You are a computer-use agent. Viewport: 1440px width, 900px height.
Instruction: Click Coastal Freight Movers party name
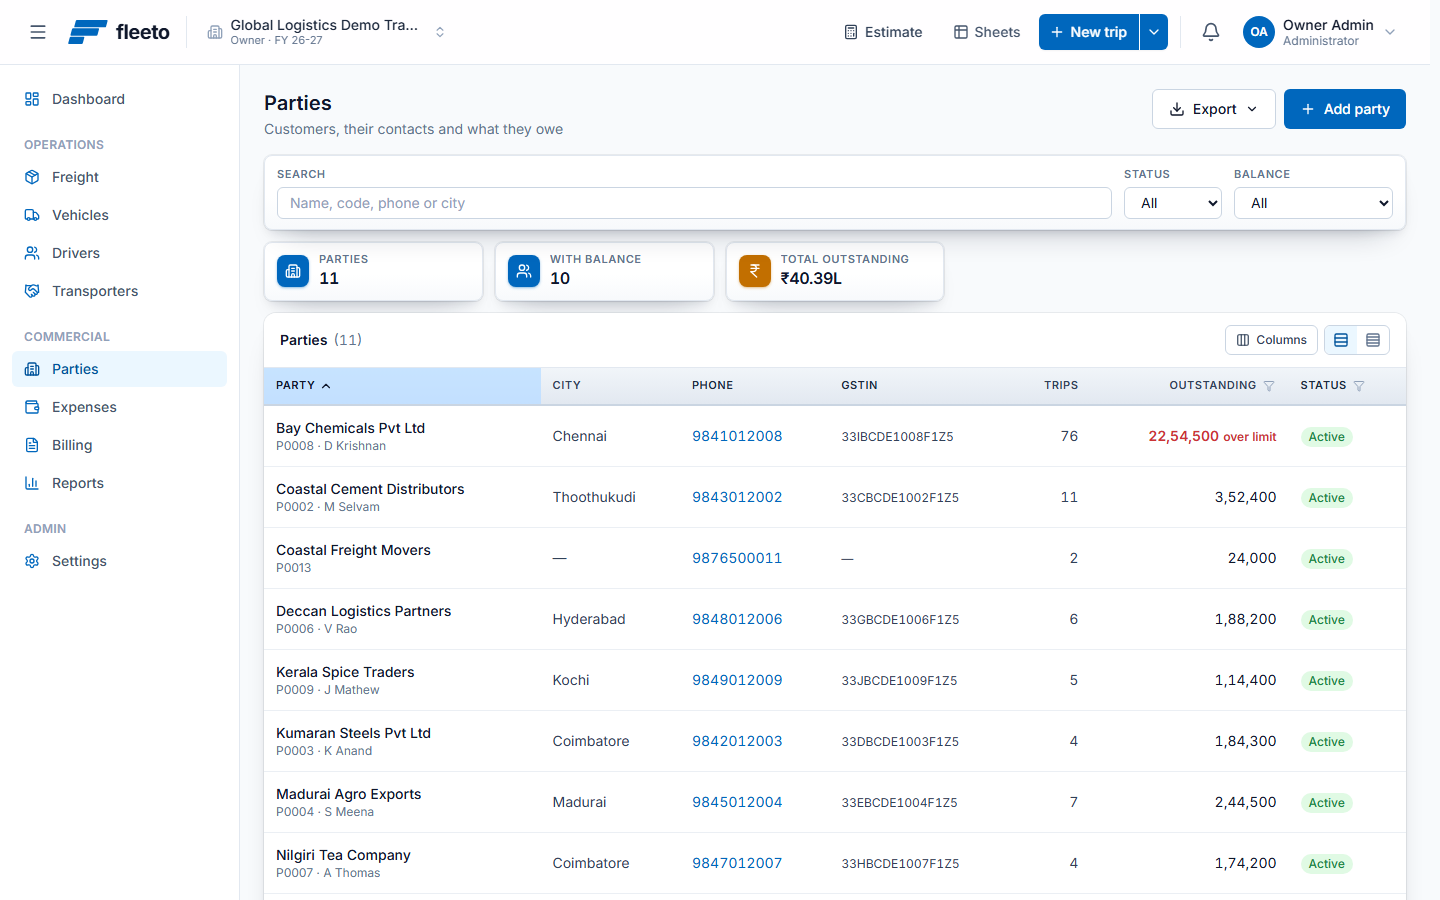pos(353,550)
